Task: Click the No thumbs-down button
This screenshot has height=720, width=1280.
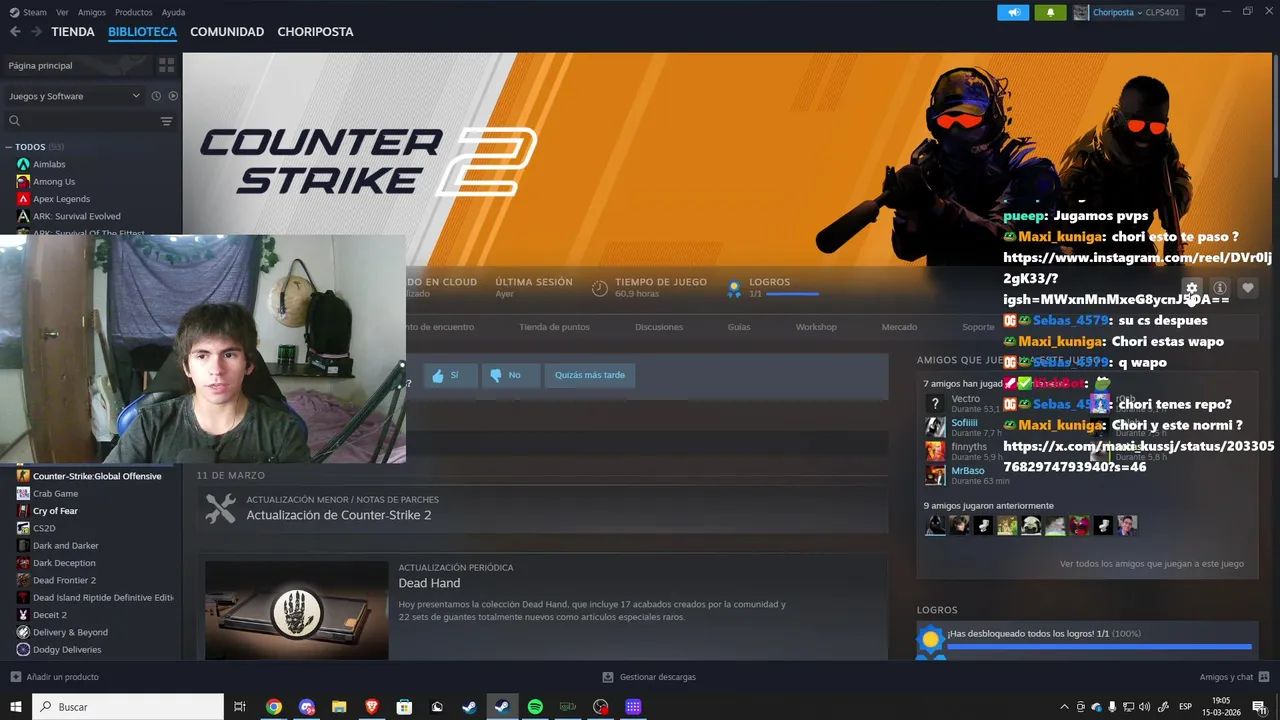Action: pyautogui.click(x=510, y=375)
